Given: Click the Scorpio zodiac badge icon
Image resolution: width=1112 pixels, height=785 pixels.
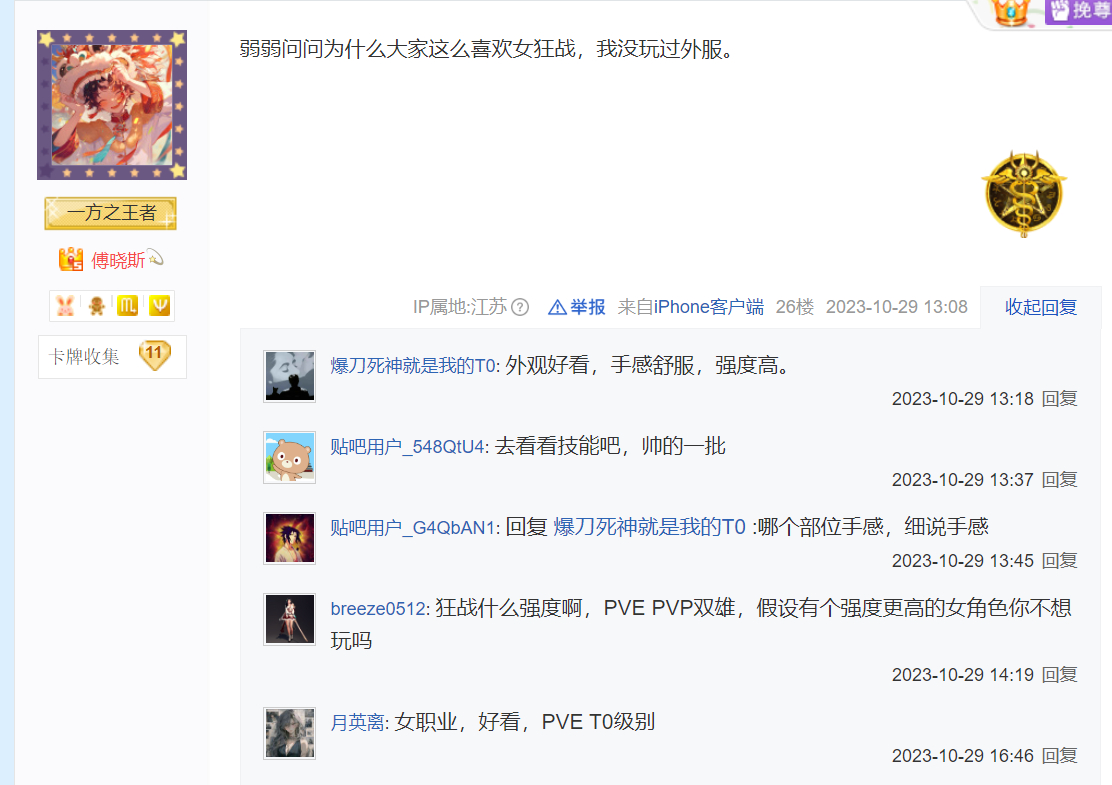Looking at the screenshot, I should tap(128, 306).
